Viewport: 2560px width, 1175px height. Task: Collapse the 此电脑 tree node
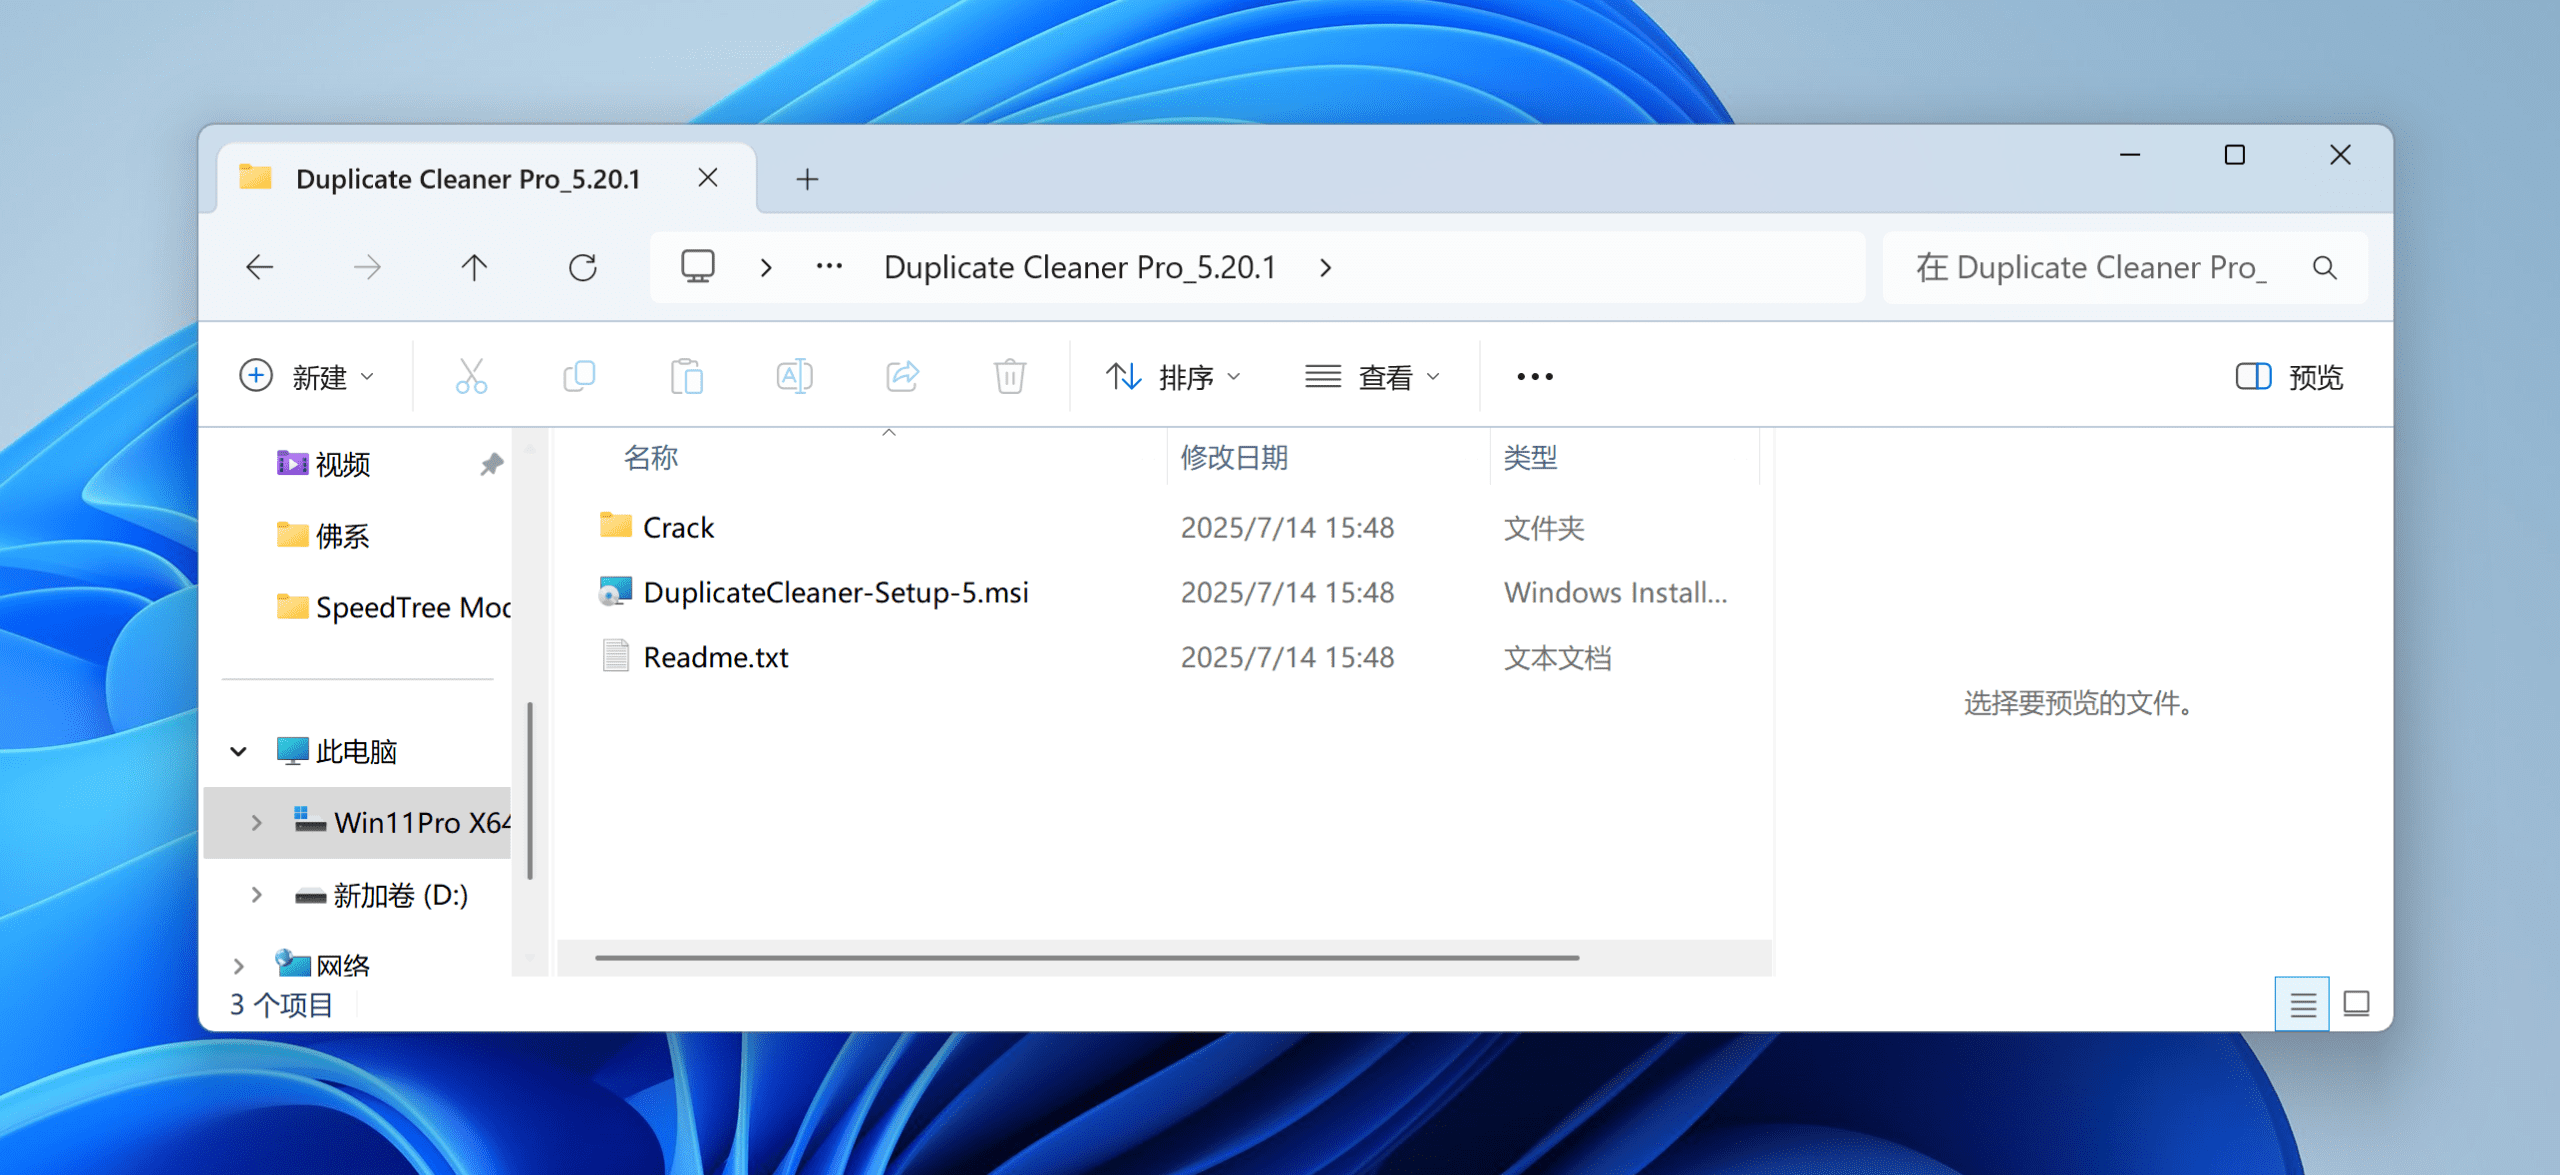(239, 751)
